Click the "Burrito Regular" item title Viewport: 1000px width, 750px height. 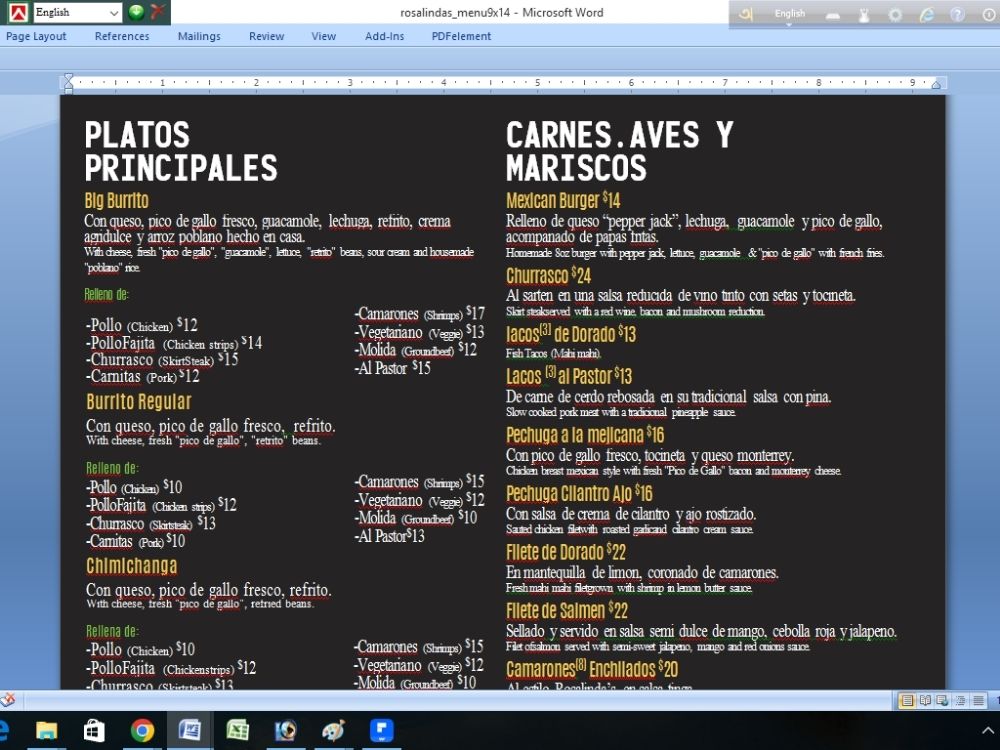(x=138, y=402)
